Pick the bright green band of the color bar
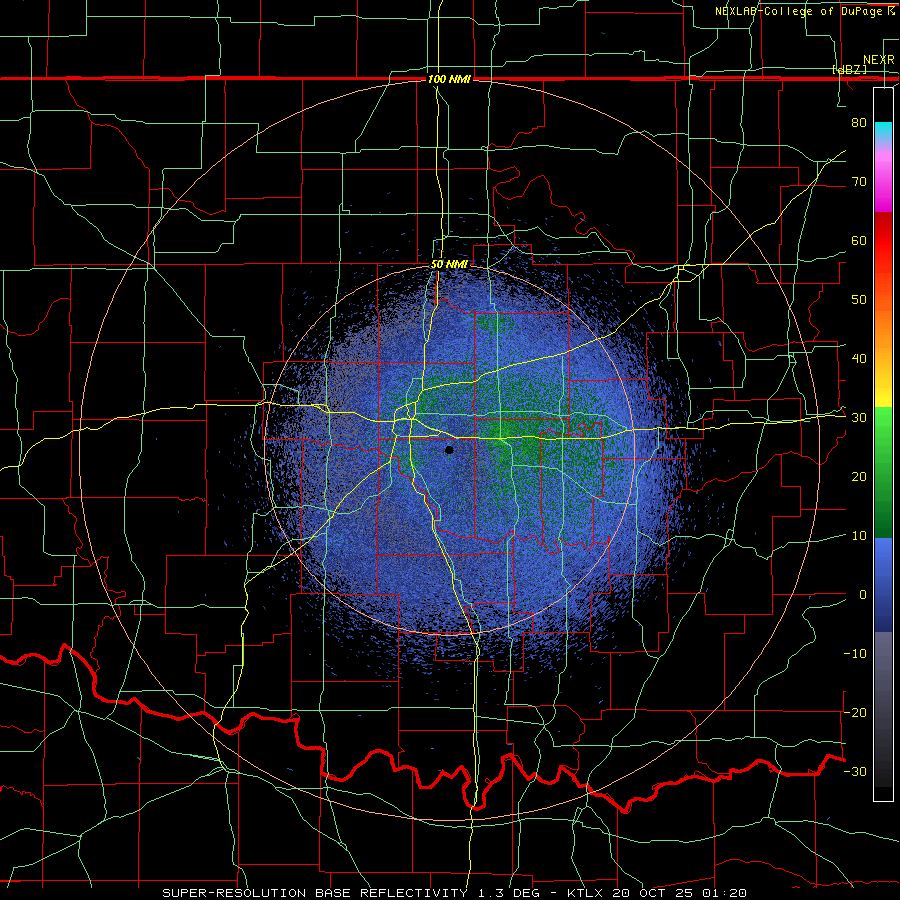Screen dimensions: 900x900 point(883,436)
